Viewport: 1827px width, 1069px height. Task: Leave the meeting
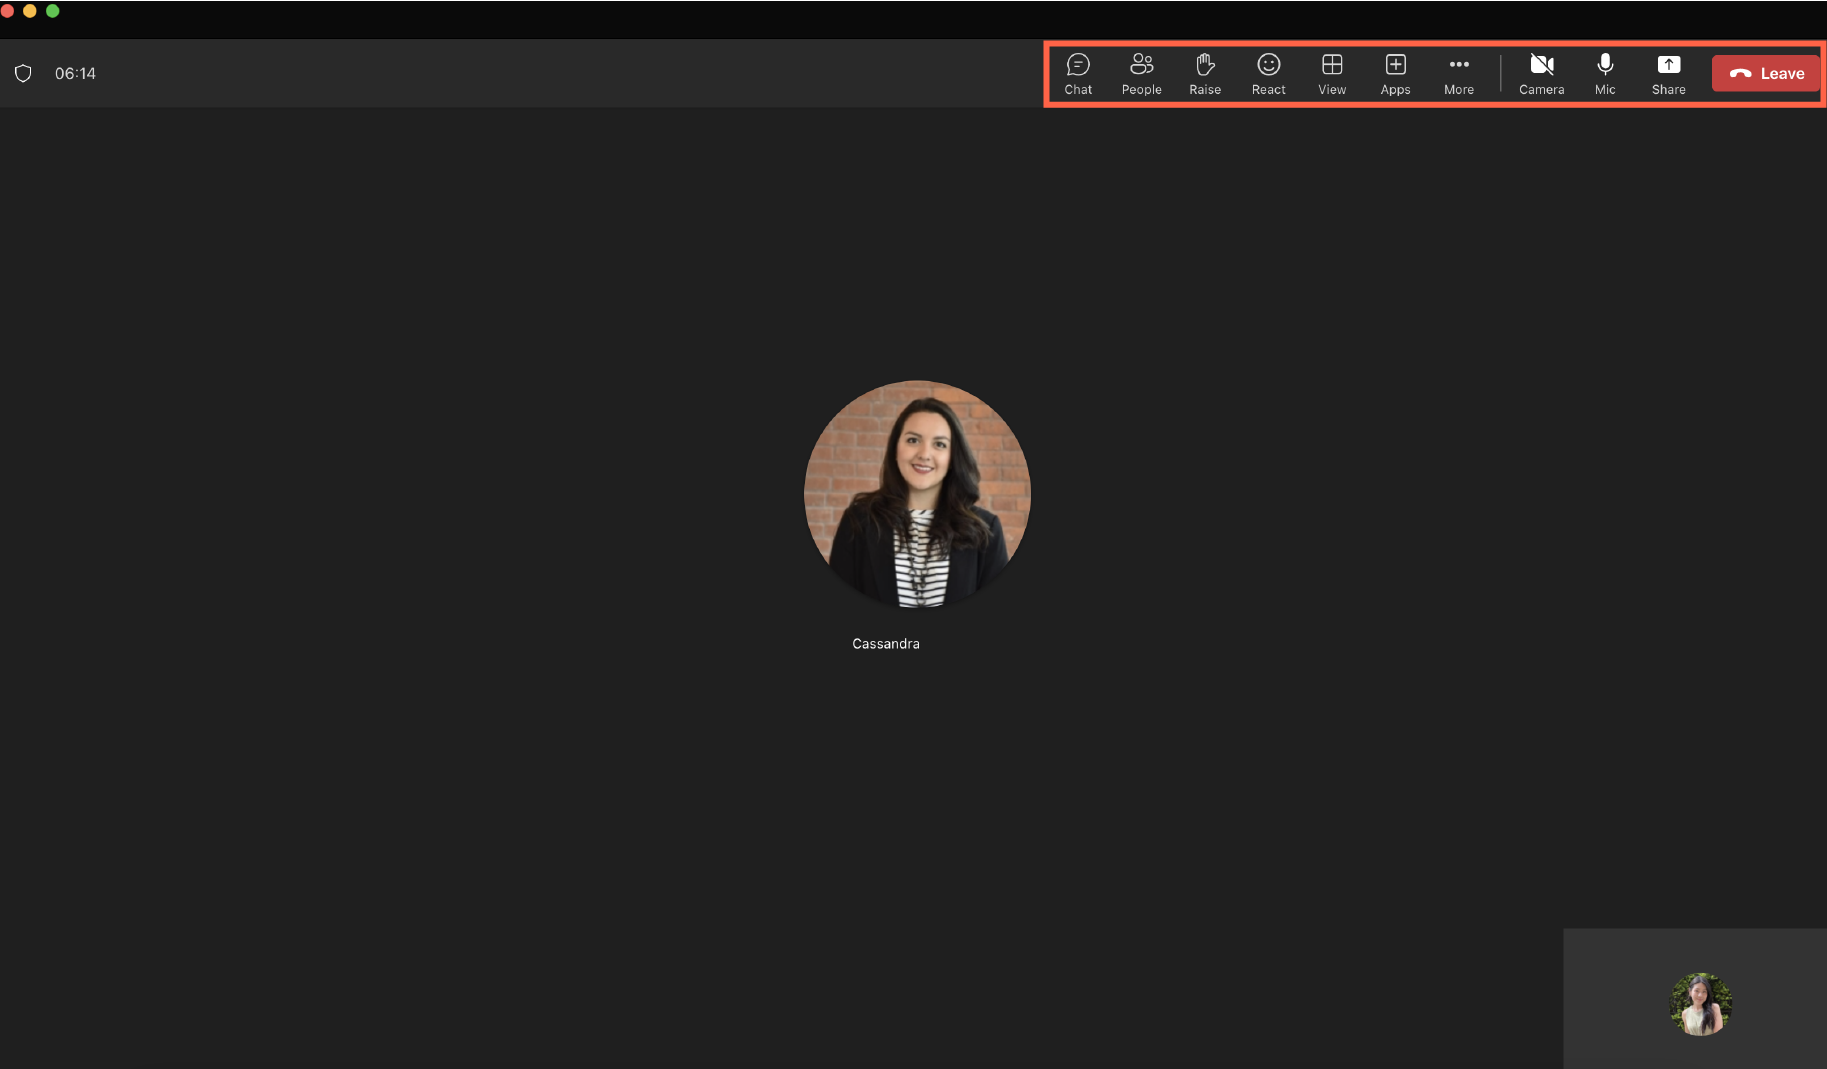point(1765,73)
